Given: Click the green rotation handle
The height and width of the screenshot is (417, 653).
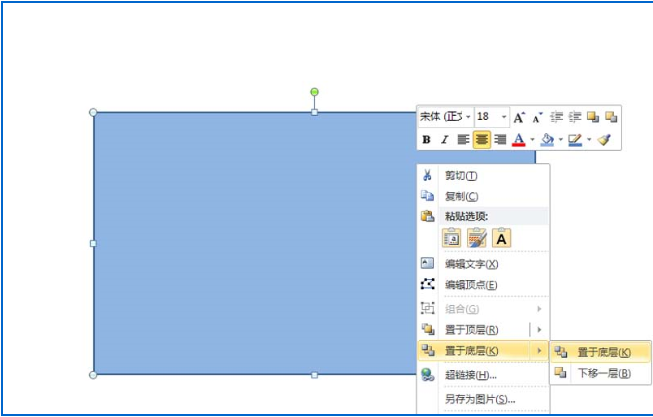Looking at the screenshot, I should click(314, 92).
